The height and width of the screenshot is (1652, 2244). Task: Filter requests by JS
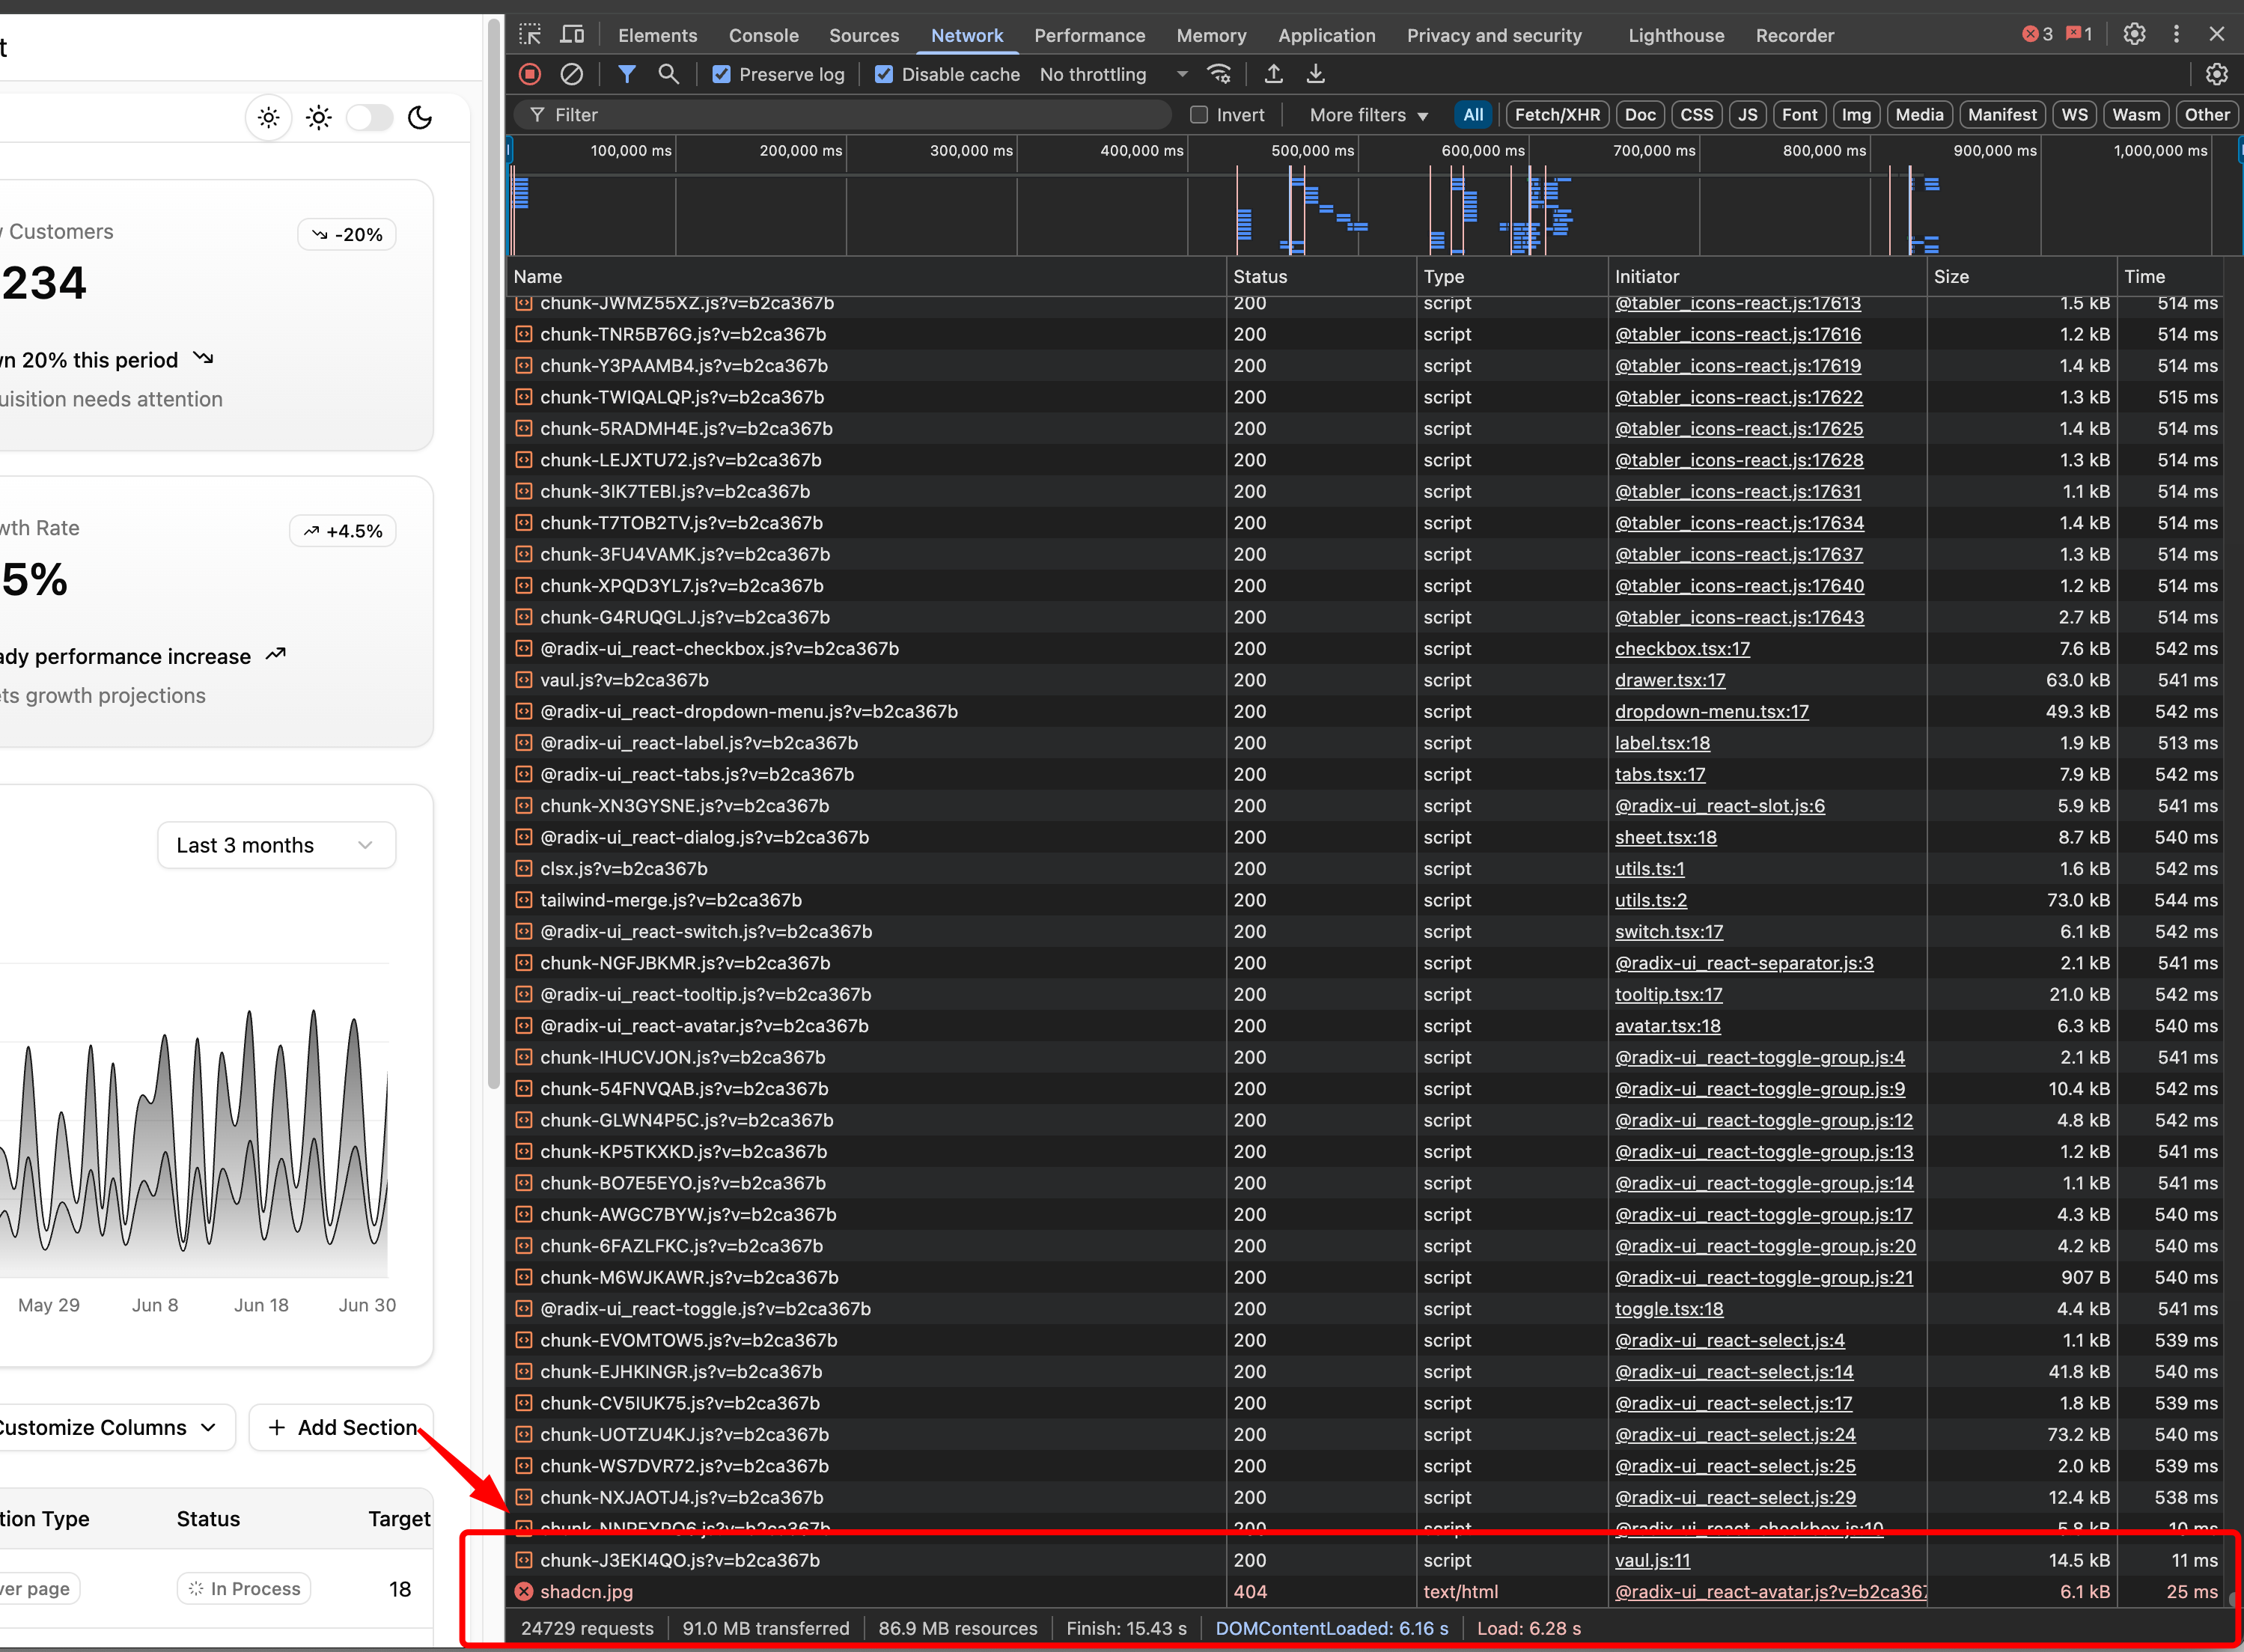(x=1747, y=115)
